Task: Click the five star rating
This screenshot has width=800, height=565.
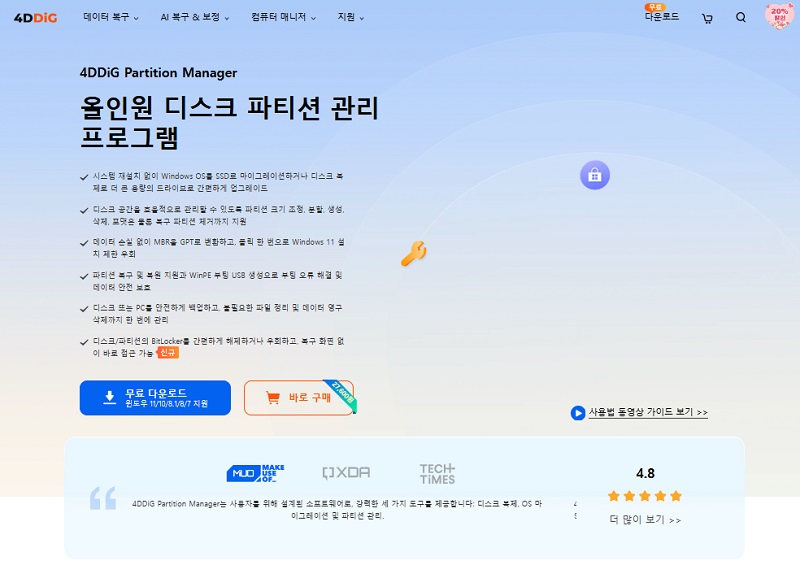Action: pyautogui.click(x=645, y=496)
